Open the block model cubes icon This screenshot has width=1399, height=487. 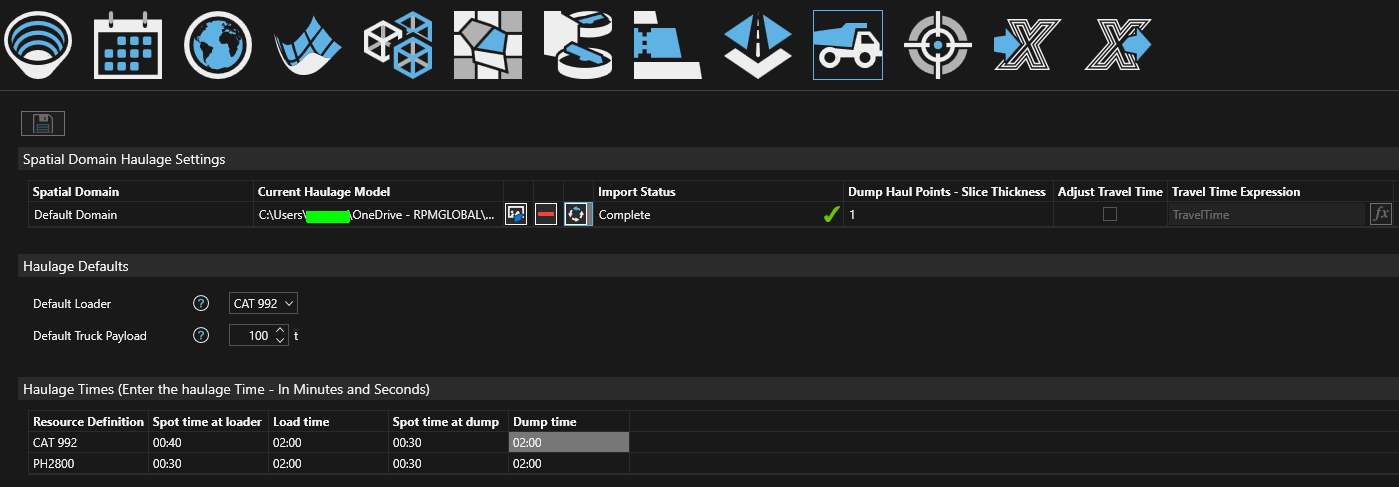(397, 45)
